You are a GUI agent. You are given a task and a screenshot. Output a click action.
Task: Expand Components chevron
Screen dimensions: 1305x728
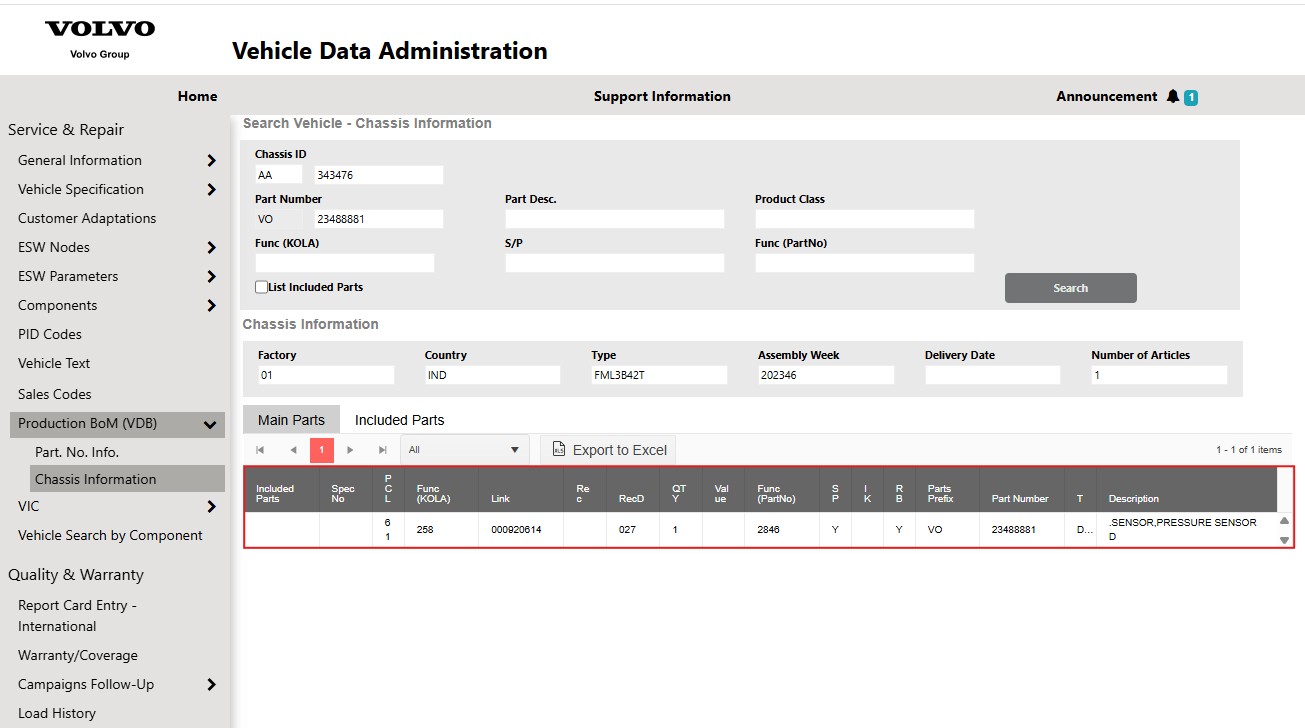(211, 306)
